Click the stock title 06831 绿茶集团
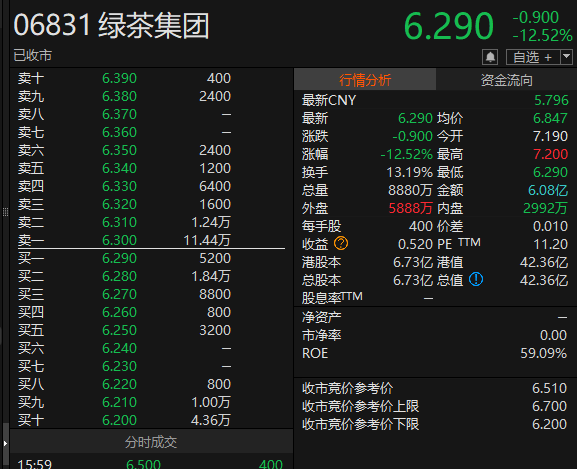Viewport: 577px width, 469px height. [111, 25]
